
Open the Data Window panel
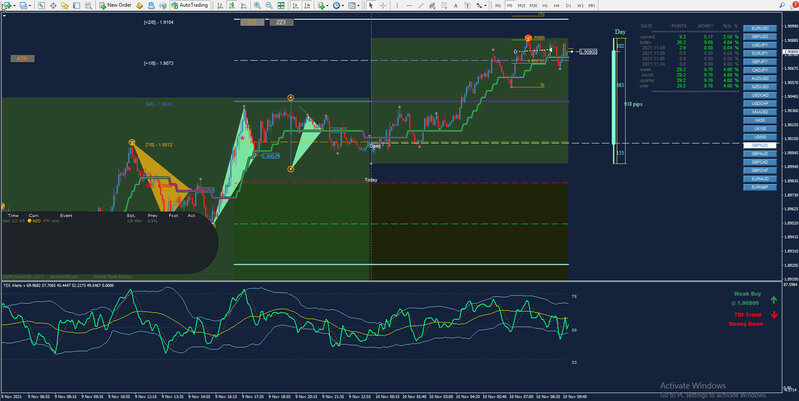coord(53,5)
